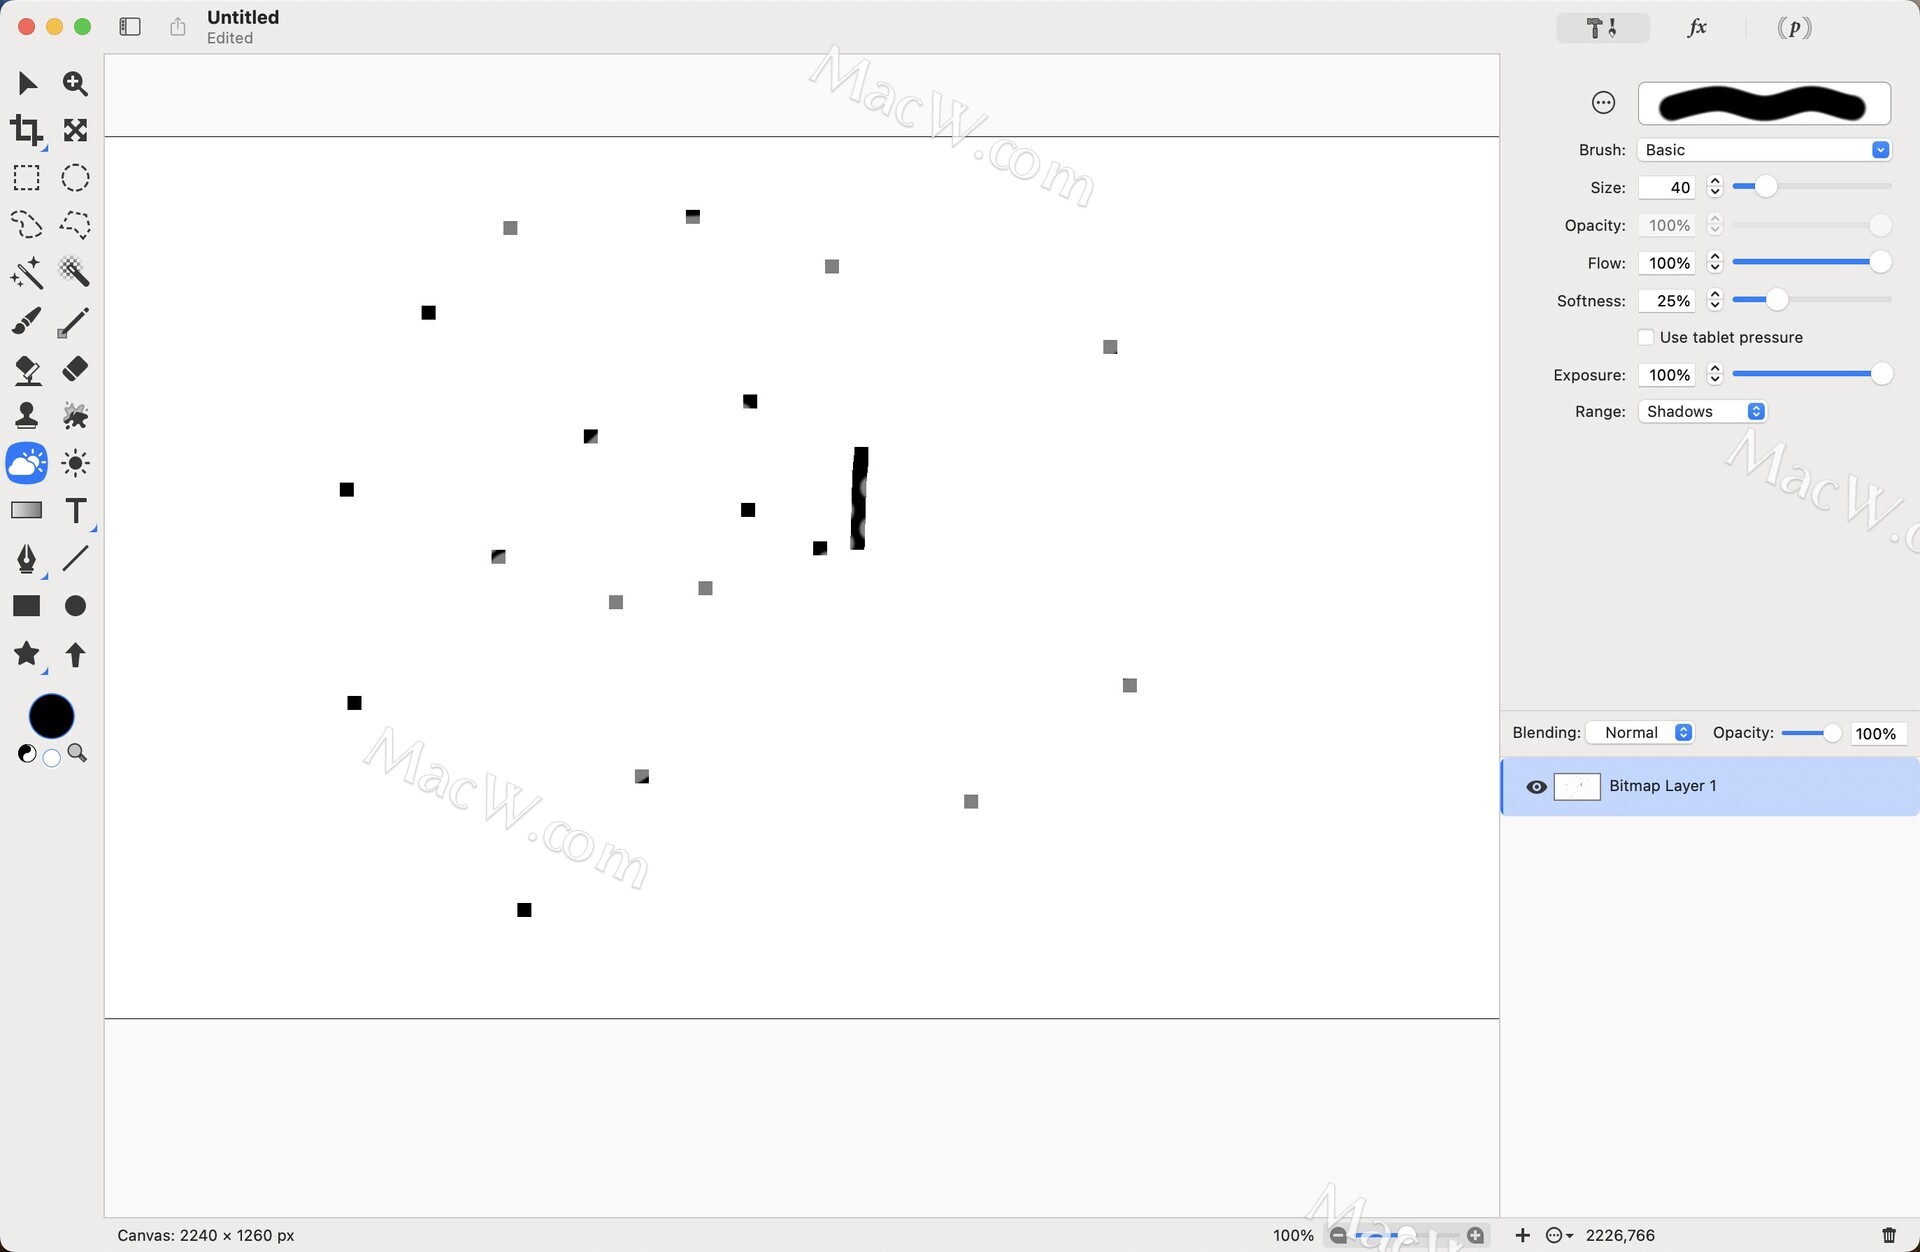Switch to the (p) plugins tab

(1794, 28)
